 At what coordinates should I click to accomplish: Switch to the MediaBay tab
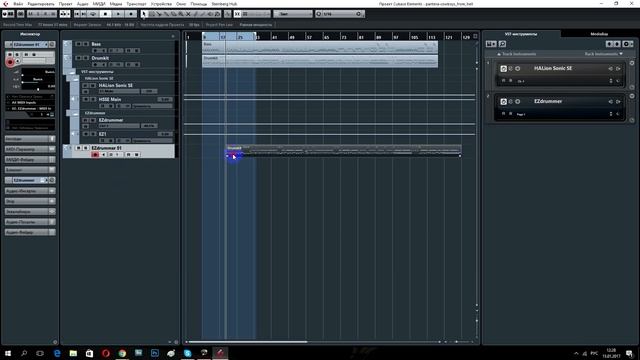[x=599, y=34]
